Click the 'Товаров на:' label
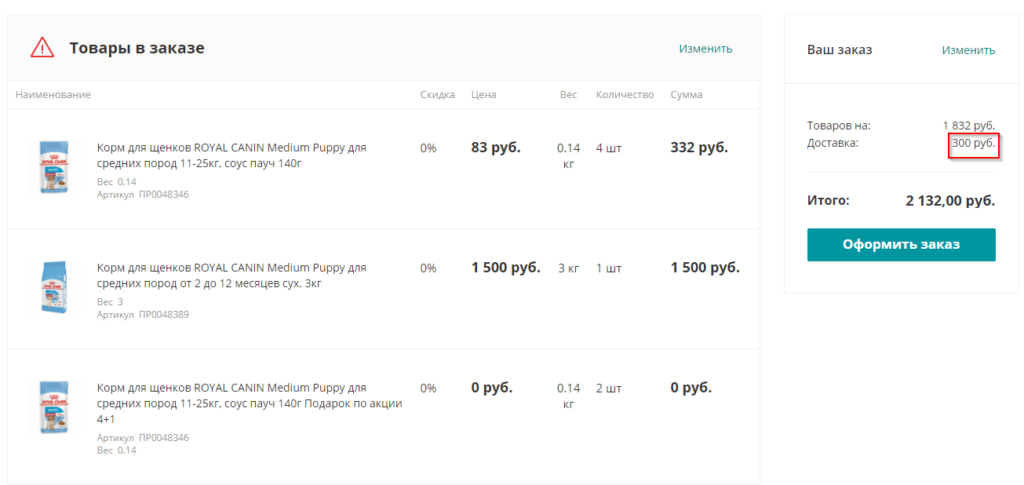The height and width of the screenshot is (485, 1024). pos(839,126)
